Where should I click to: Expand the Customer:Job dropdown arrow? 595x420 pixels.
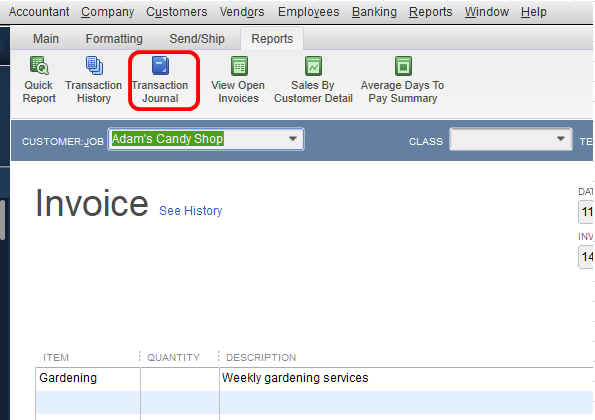[x=293, y=139]
